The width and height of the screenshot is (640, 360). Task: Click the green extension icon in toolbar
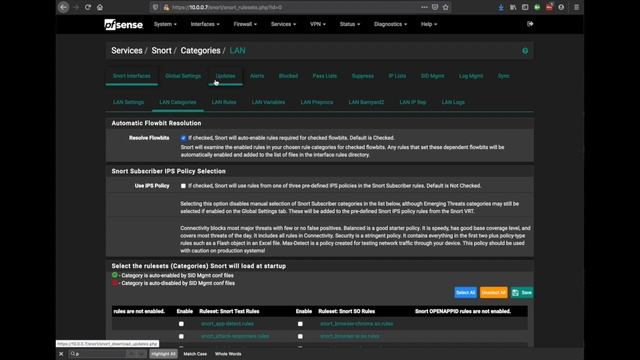click(x=537, y=7)
